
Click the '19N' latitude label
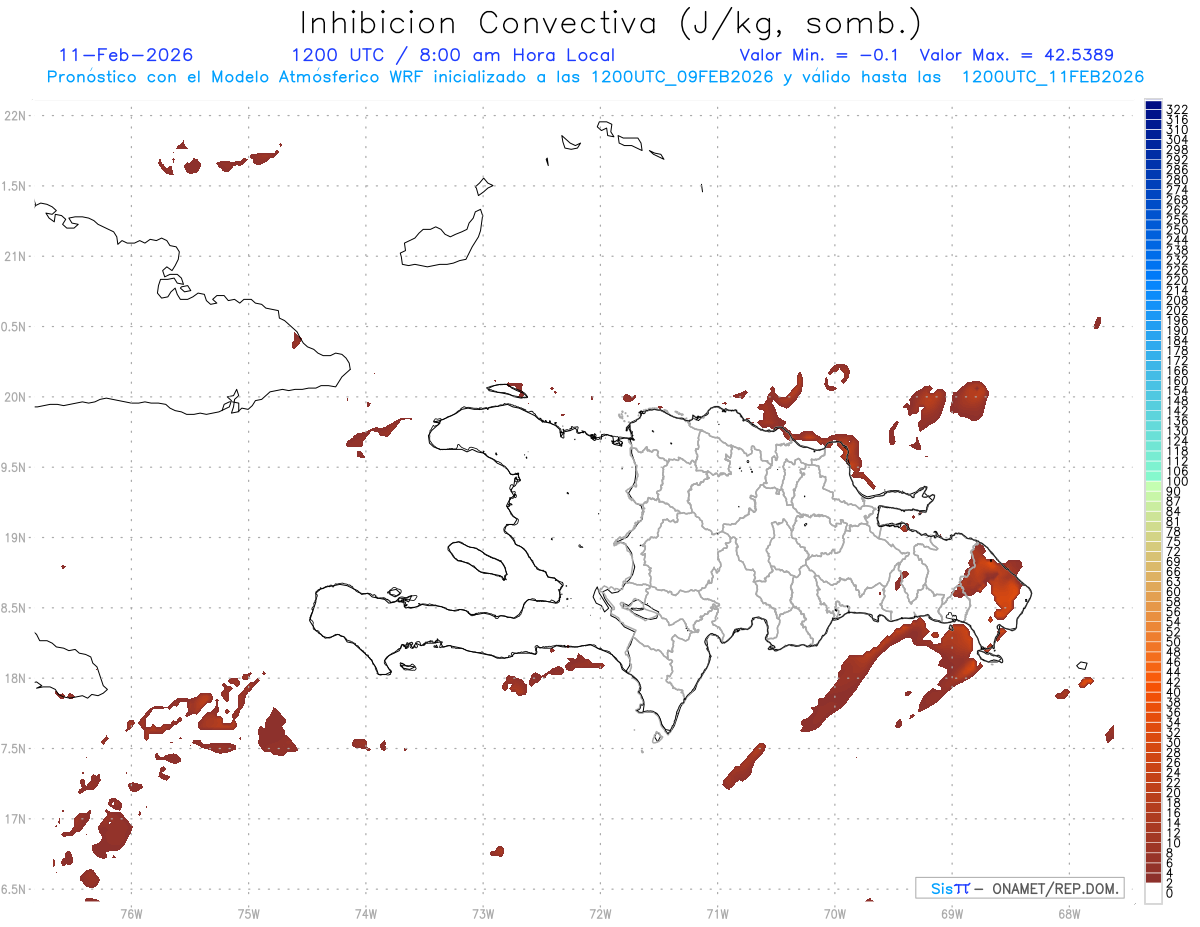[15, 538]
